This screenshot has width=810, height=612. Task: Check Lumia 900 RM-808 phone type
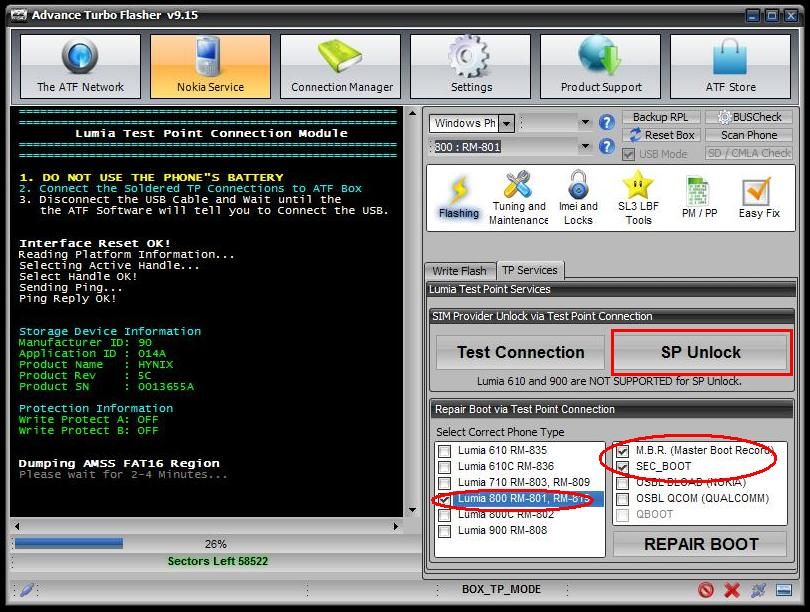pyautogui.click(x=444, y=531)
